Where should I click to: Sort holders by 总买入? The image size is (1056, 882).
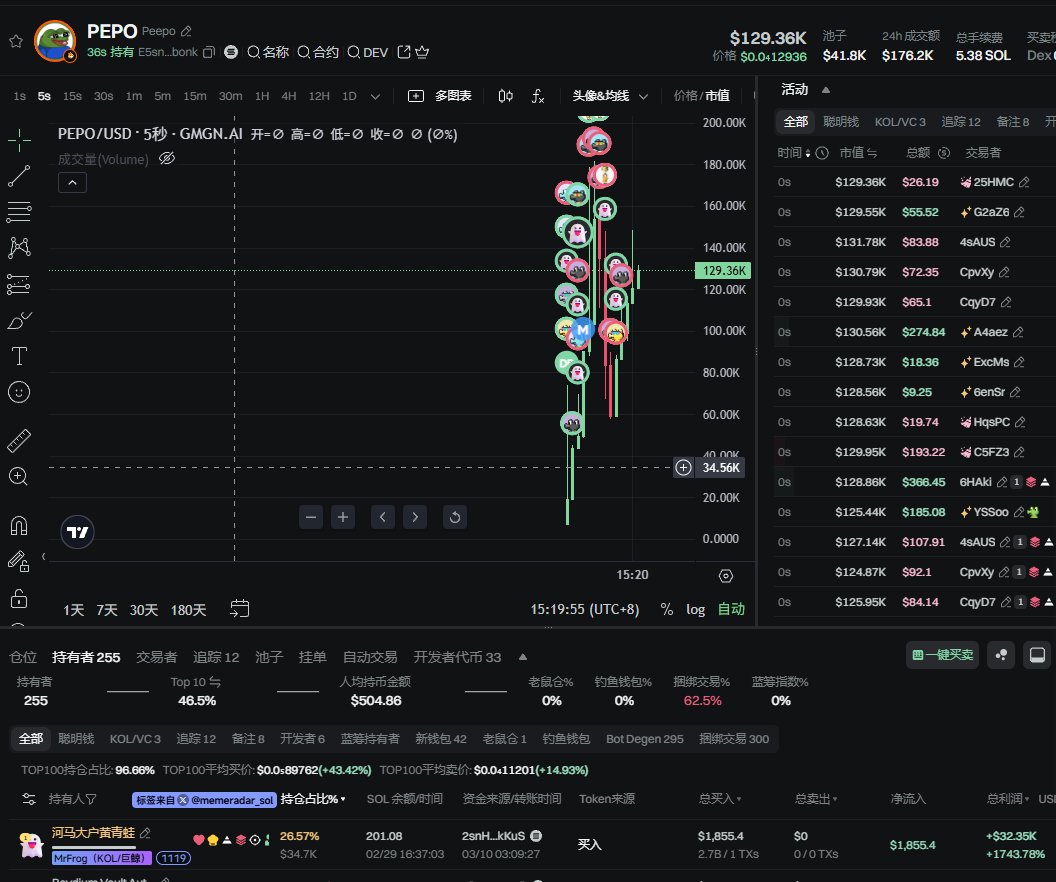point(720,799)
